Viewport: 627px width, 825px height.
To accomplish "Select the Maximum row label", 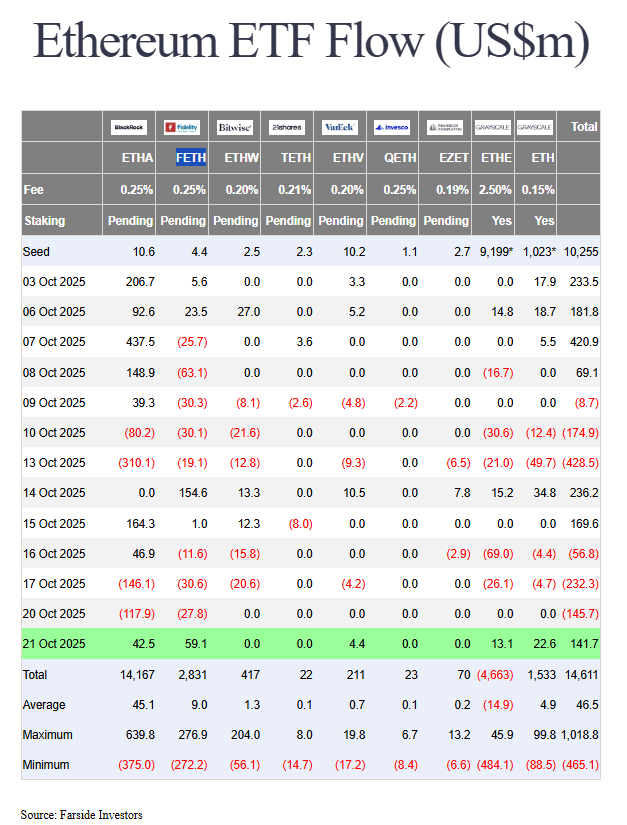I will click(x=49, y=735).
